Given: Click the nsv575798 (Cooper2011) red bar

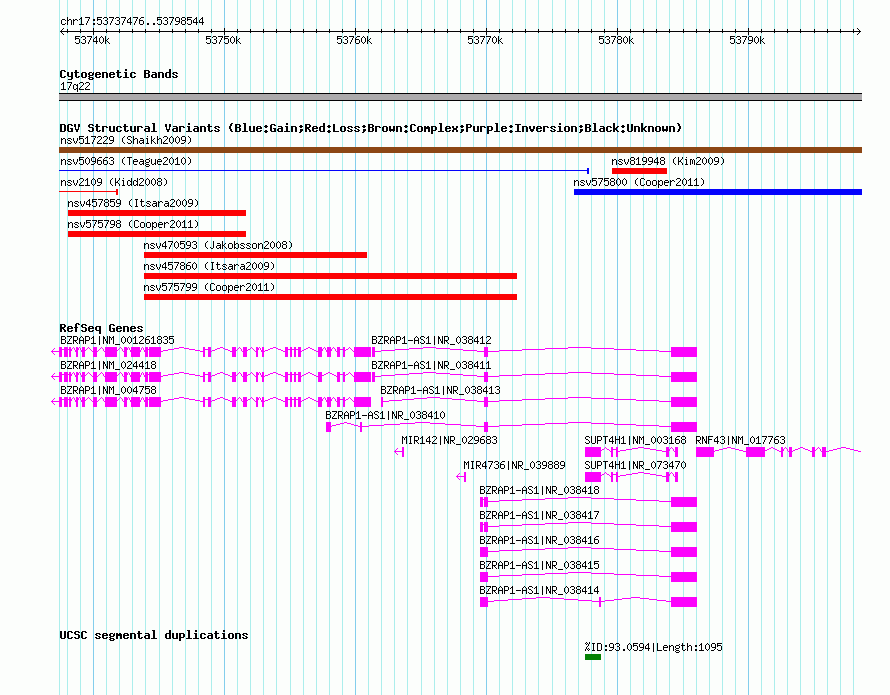Looking at the screenshot, I should tap(157, 234).
